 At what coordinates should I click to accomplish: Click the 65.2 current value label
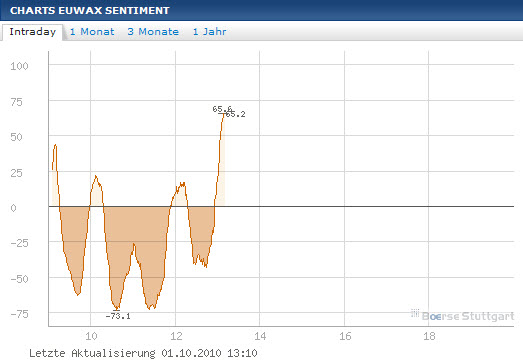[x=235, y=114]
